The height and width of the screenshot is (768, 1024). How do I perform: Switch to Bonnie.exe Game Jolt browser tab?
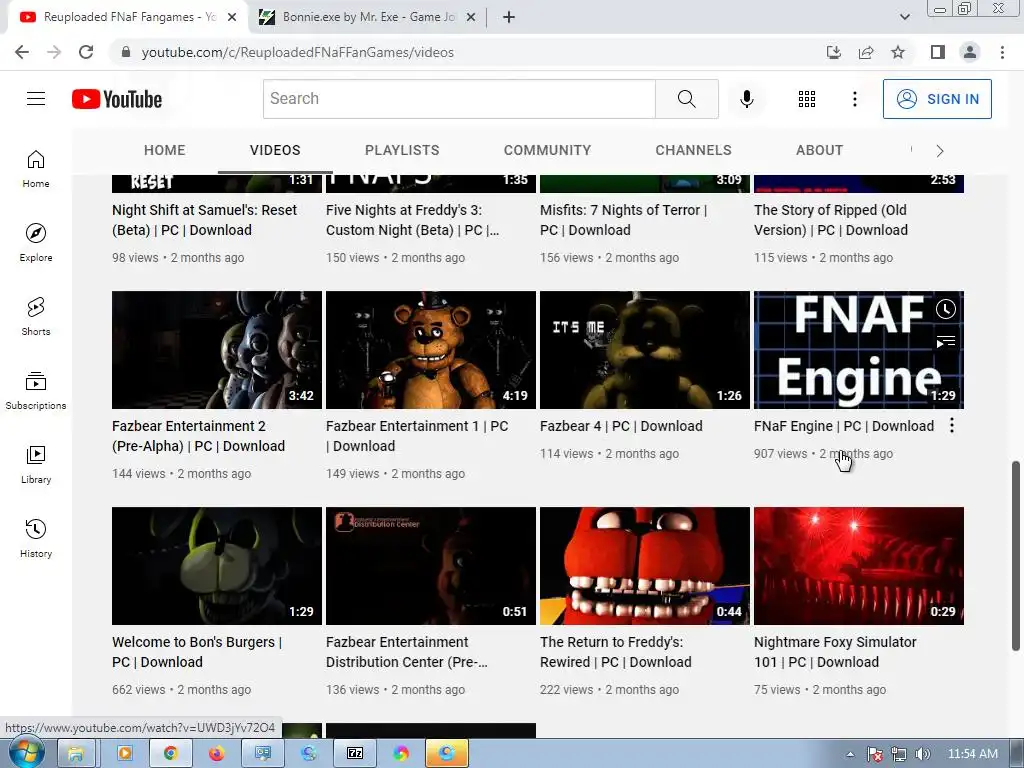(368, 17)
